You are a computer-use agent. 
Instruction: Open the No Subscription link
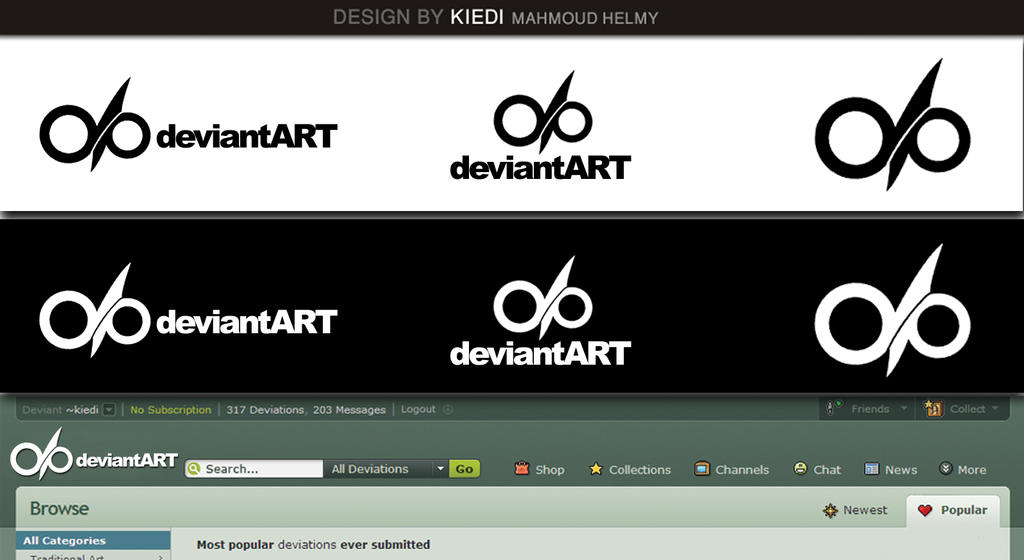(x=170, y=410)
